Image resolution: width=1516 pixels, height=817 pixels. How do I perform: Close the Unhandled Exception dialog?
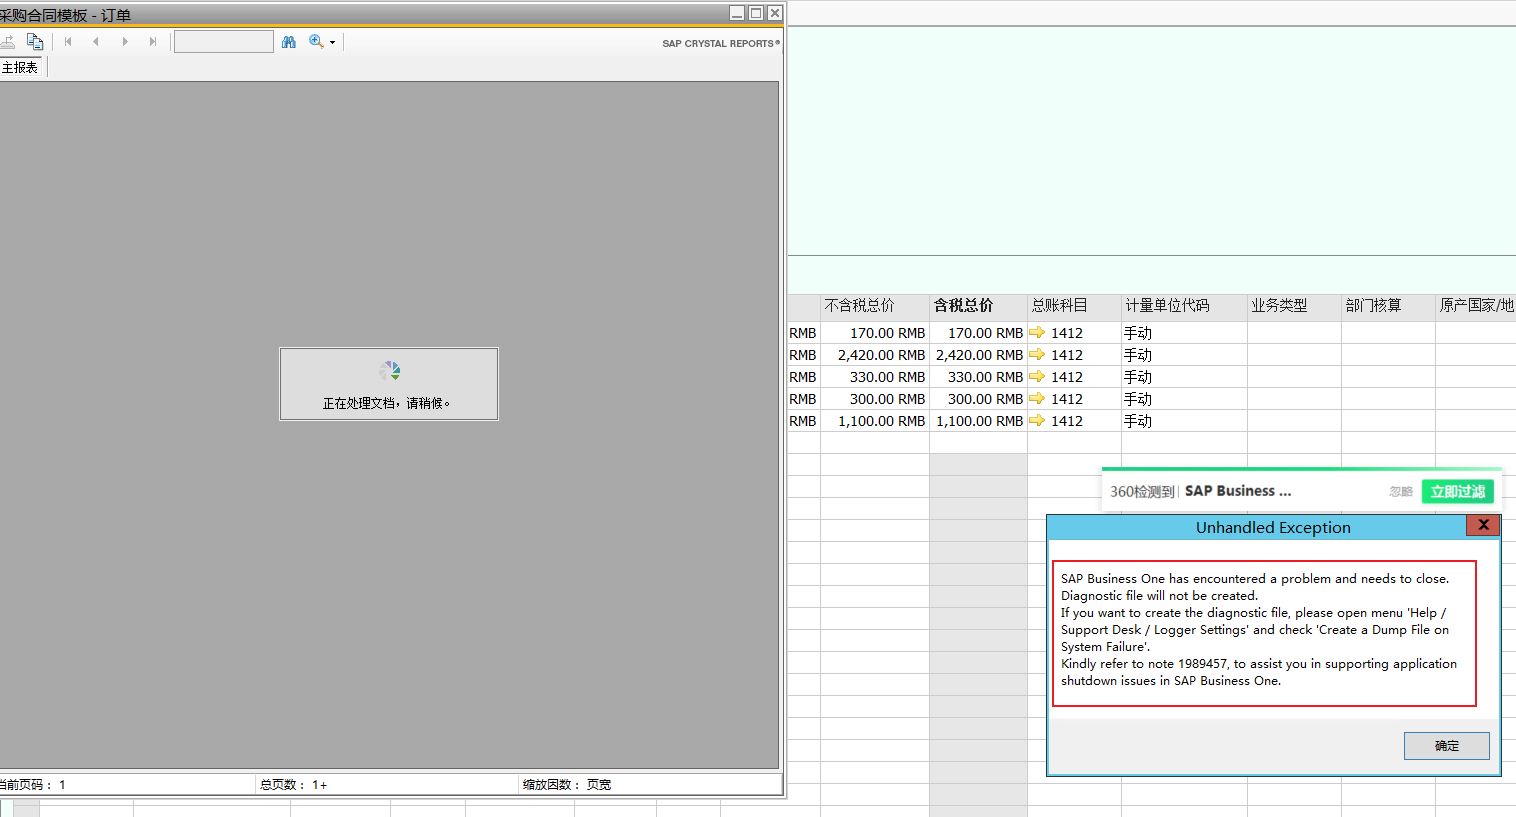click(x=1483, y=525)
